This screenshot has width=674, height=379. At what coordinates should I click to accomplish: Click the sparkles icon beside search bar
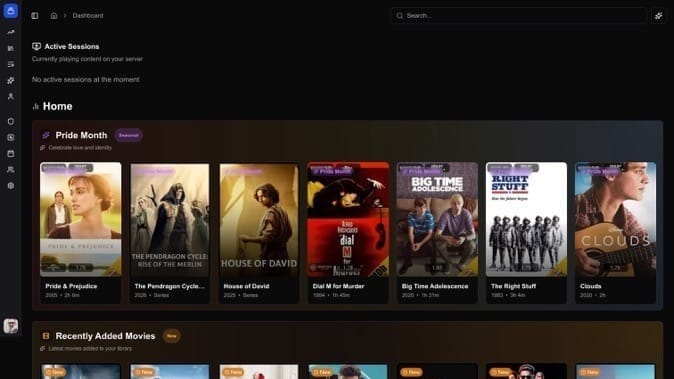(659, 16)
